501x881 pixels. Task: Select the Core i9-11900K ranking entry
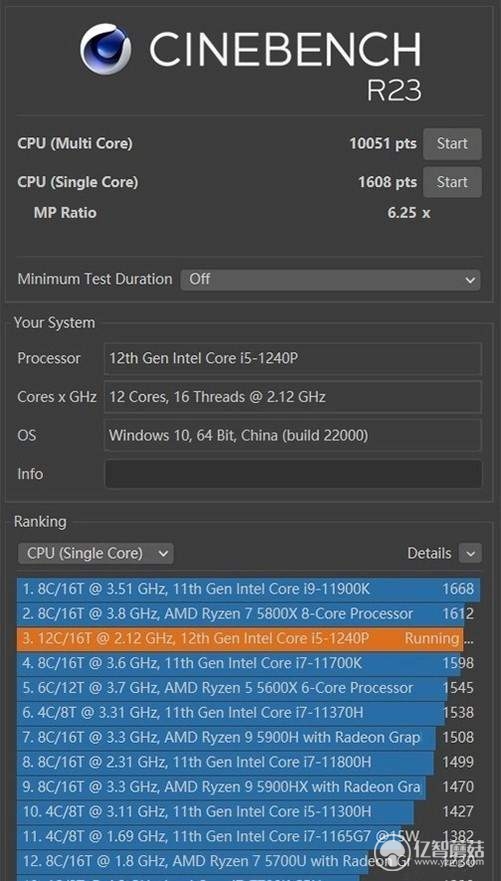248,589
